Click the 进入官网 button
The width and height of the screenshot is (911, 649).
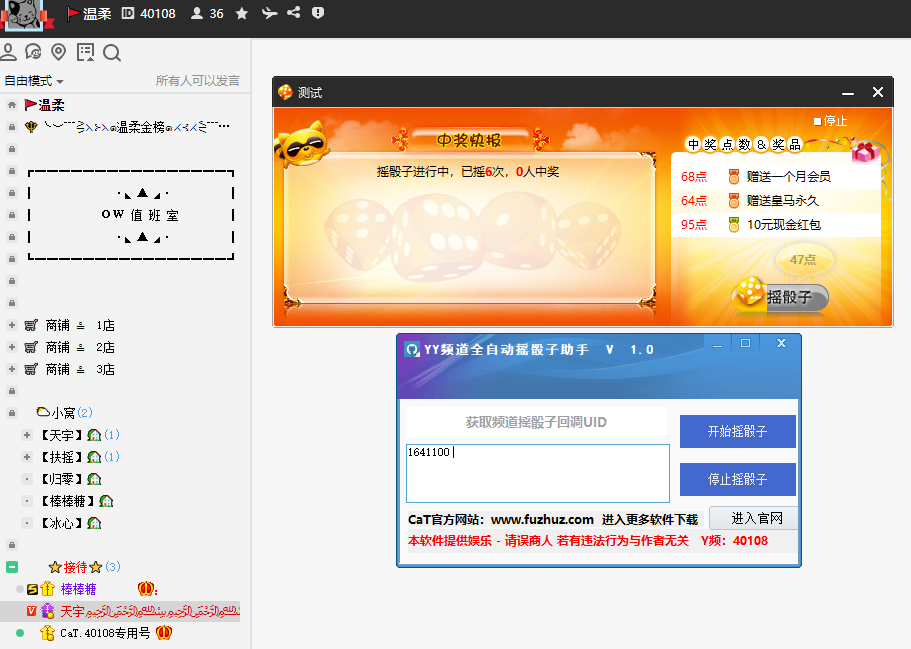tap(755, 518)
